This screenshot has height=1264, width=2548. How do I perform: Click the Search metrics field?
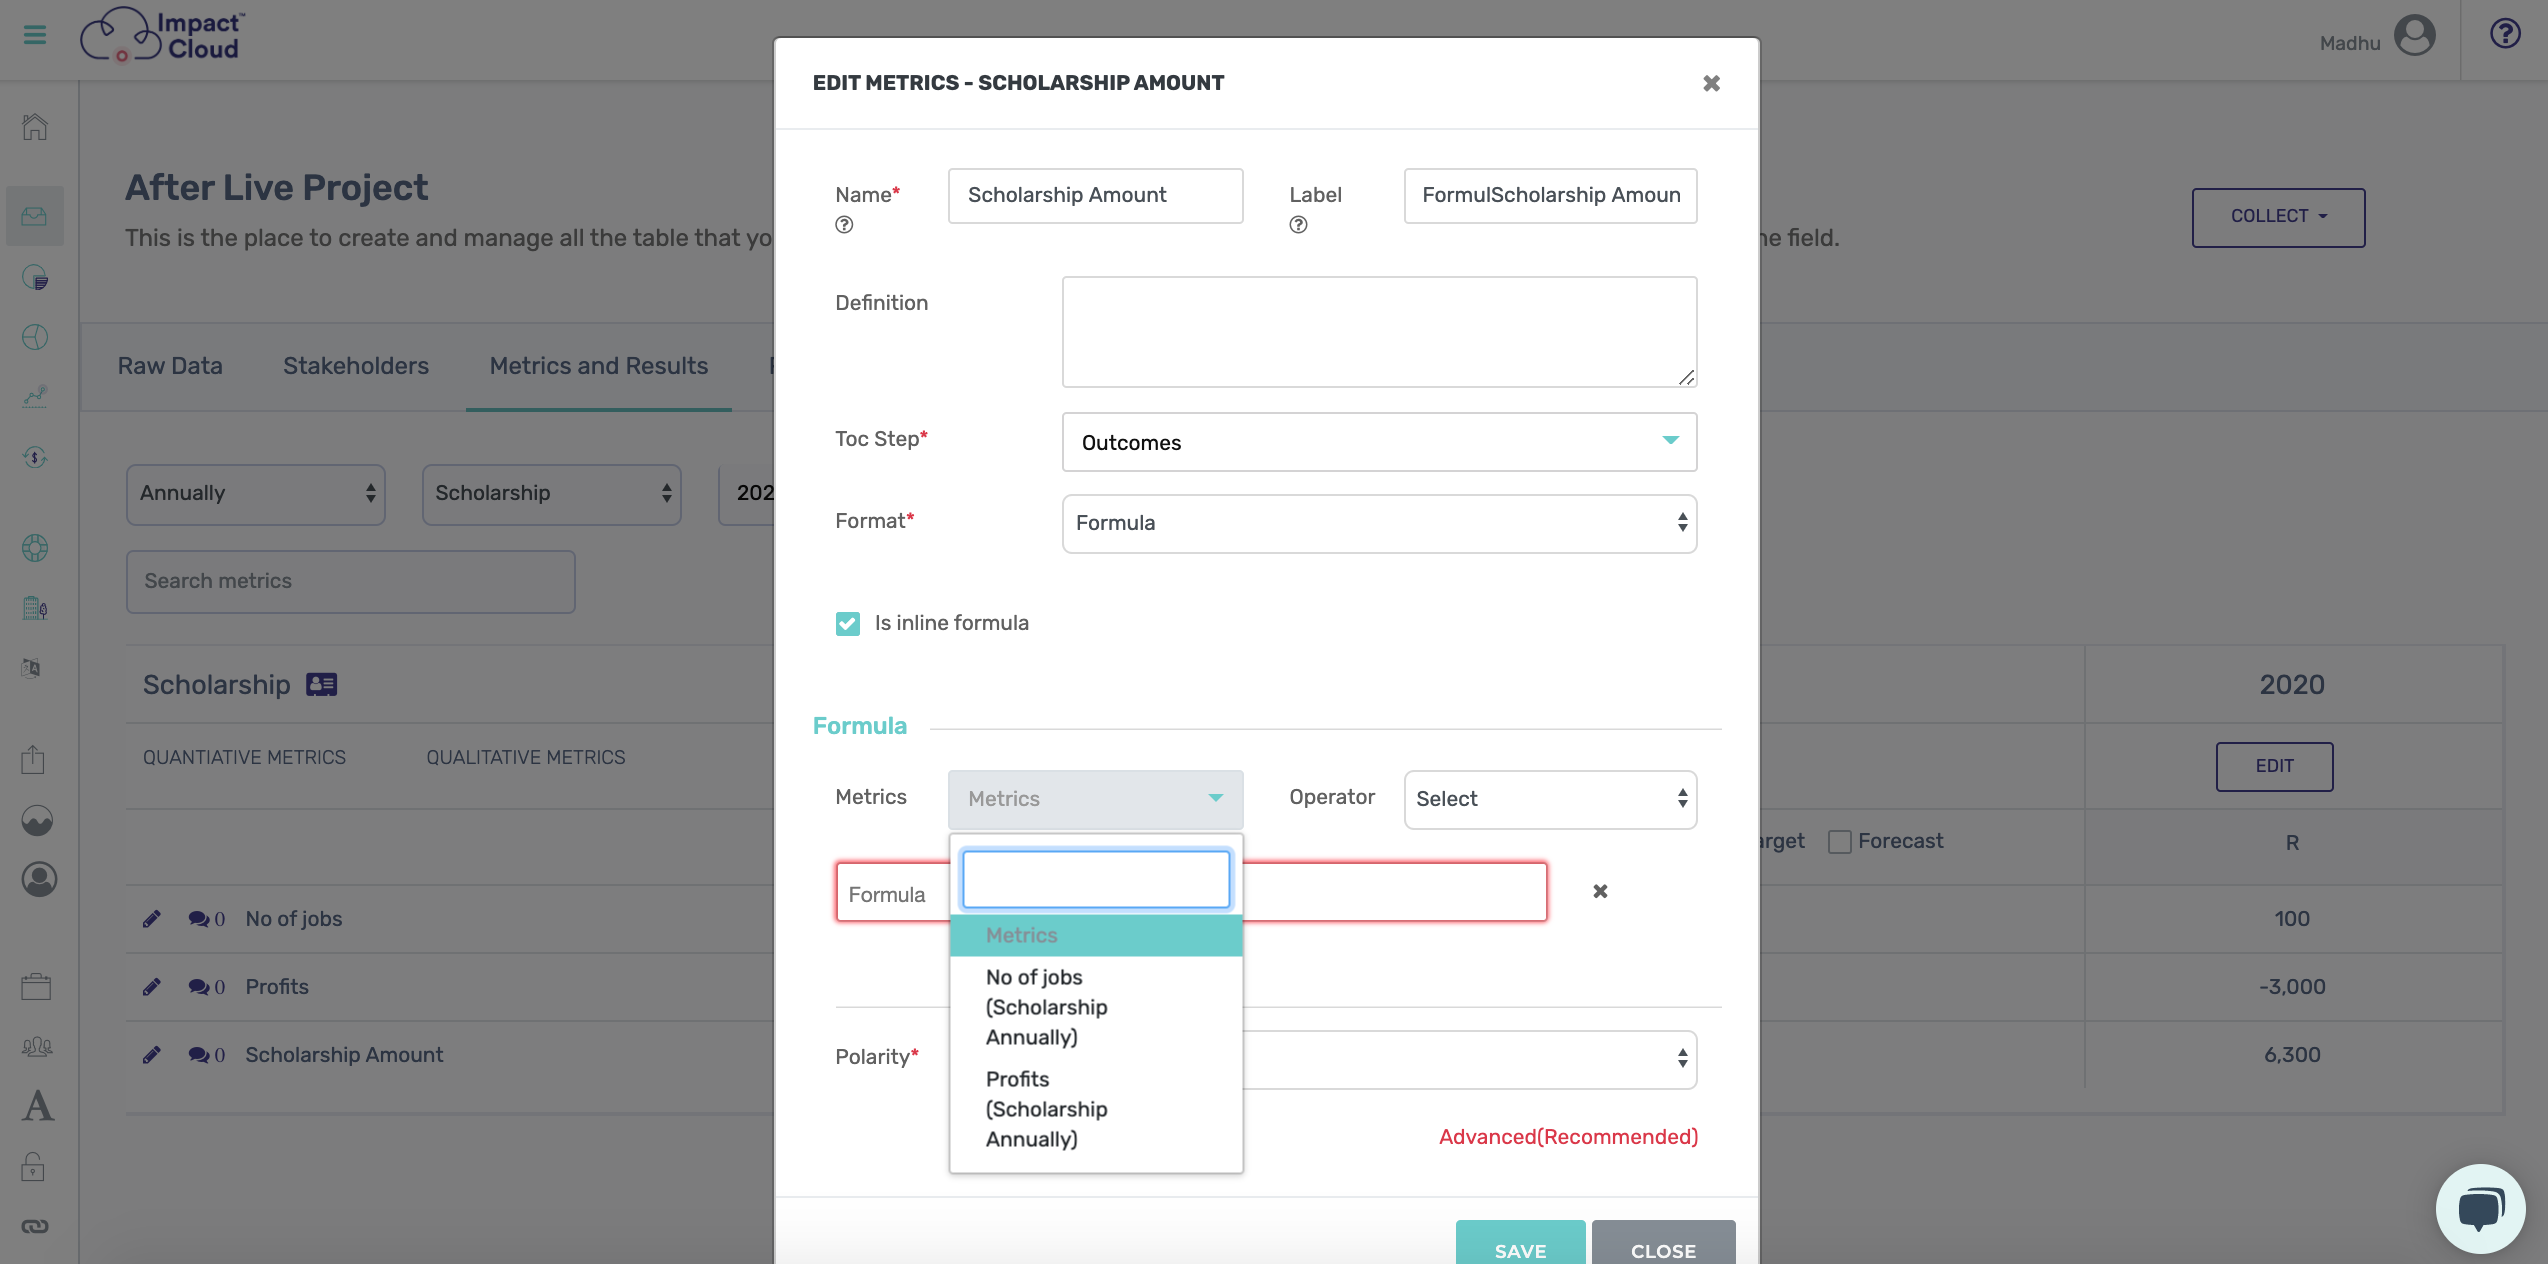click(x=350, y=582)
